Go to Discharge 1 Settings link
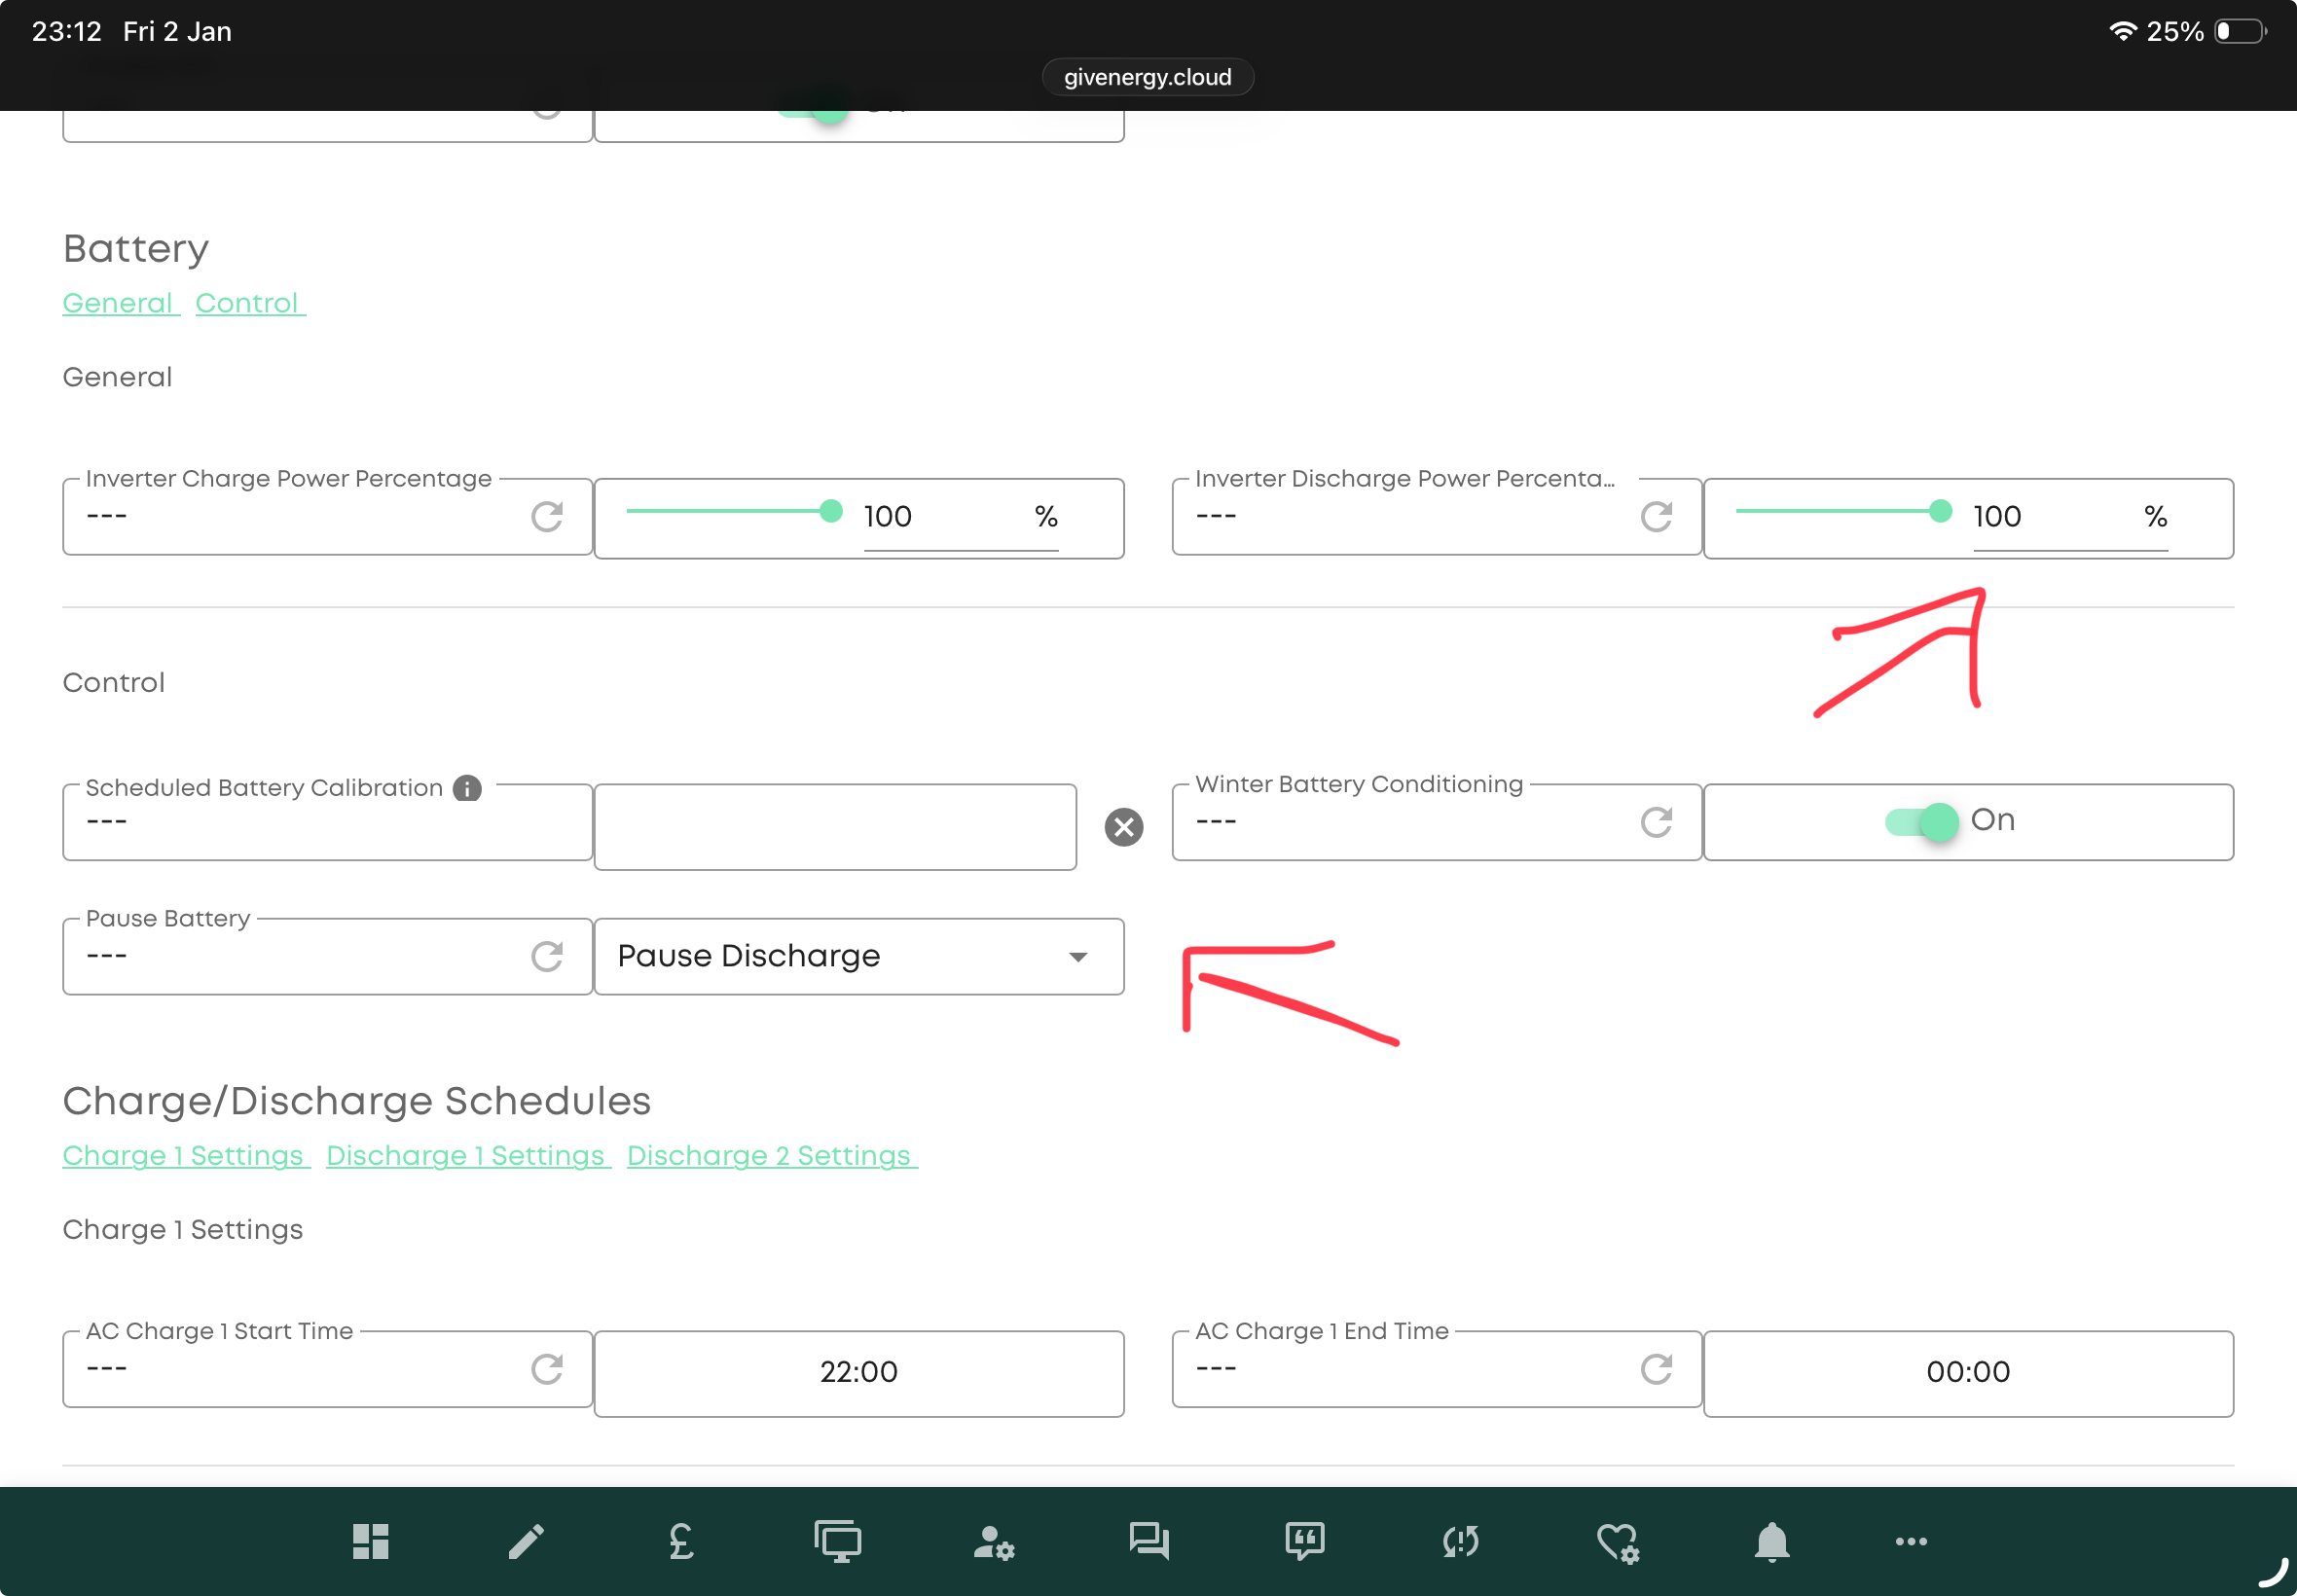 pos(467,1155)
